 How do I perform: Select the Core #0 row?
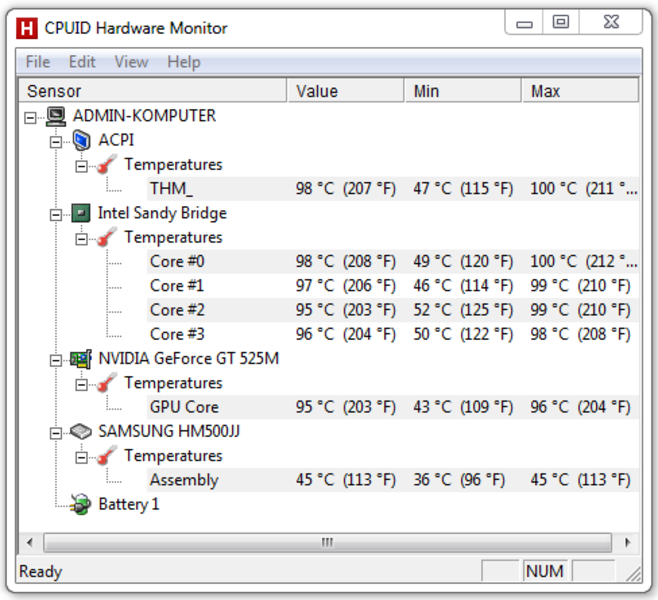pyautogui.click(x=393, y=262)
